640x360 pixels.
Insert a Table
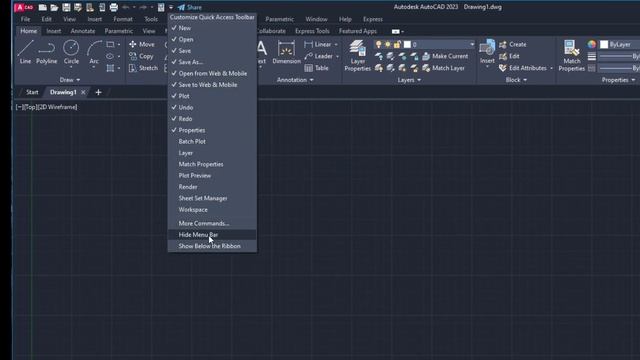[316, 68]
